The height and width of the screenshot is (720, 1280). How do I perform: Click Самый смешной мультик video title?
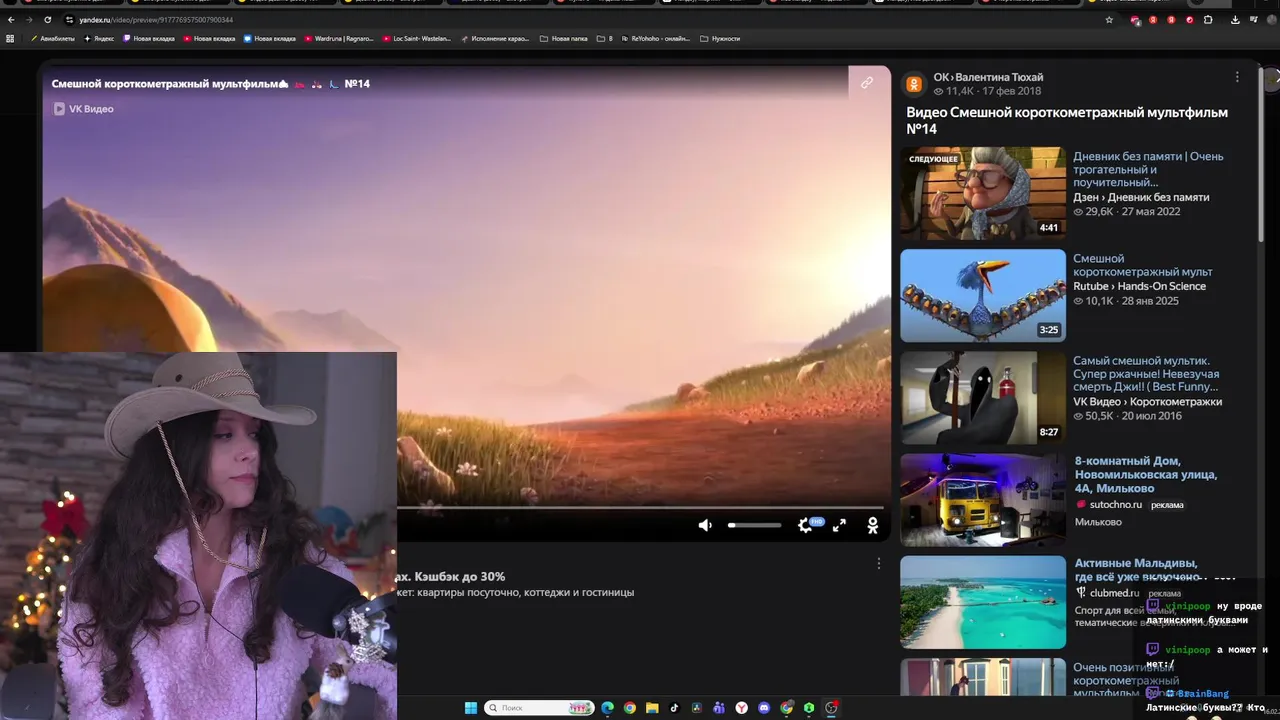1146,374
